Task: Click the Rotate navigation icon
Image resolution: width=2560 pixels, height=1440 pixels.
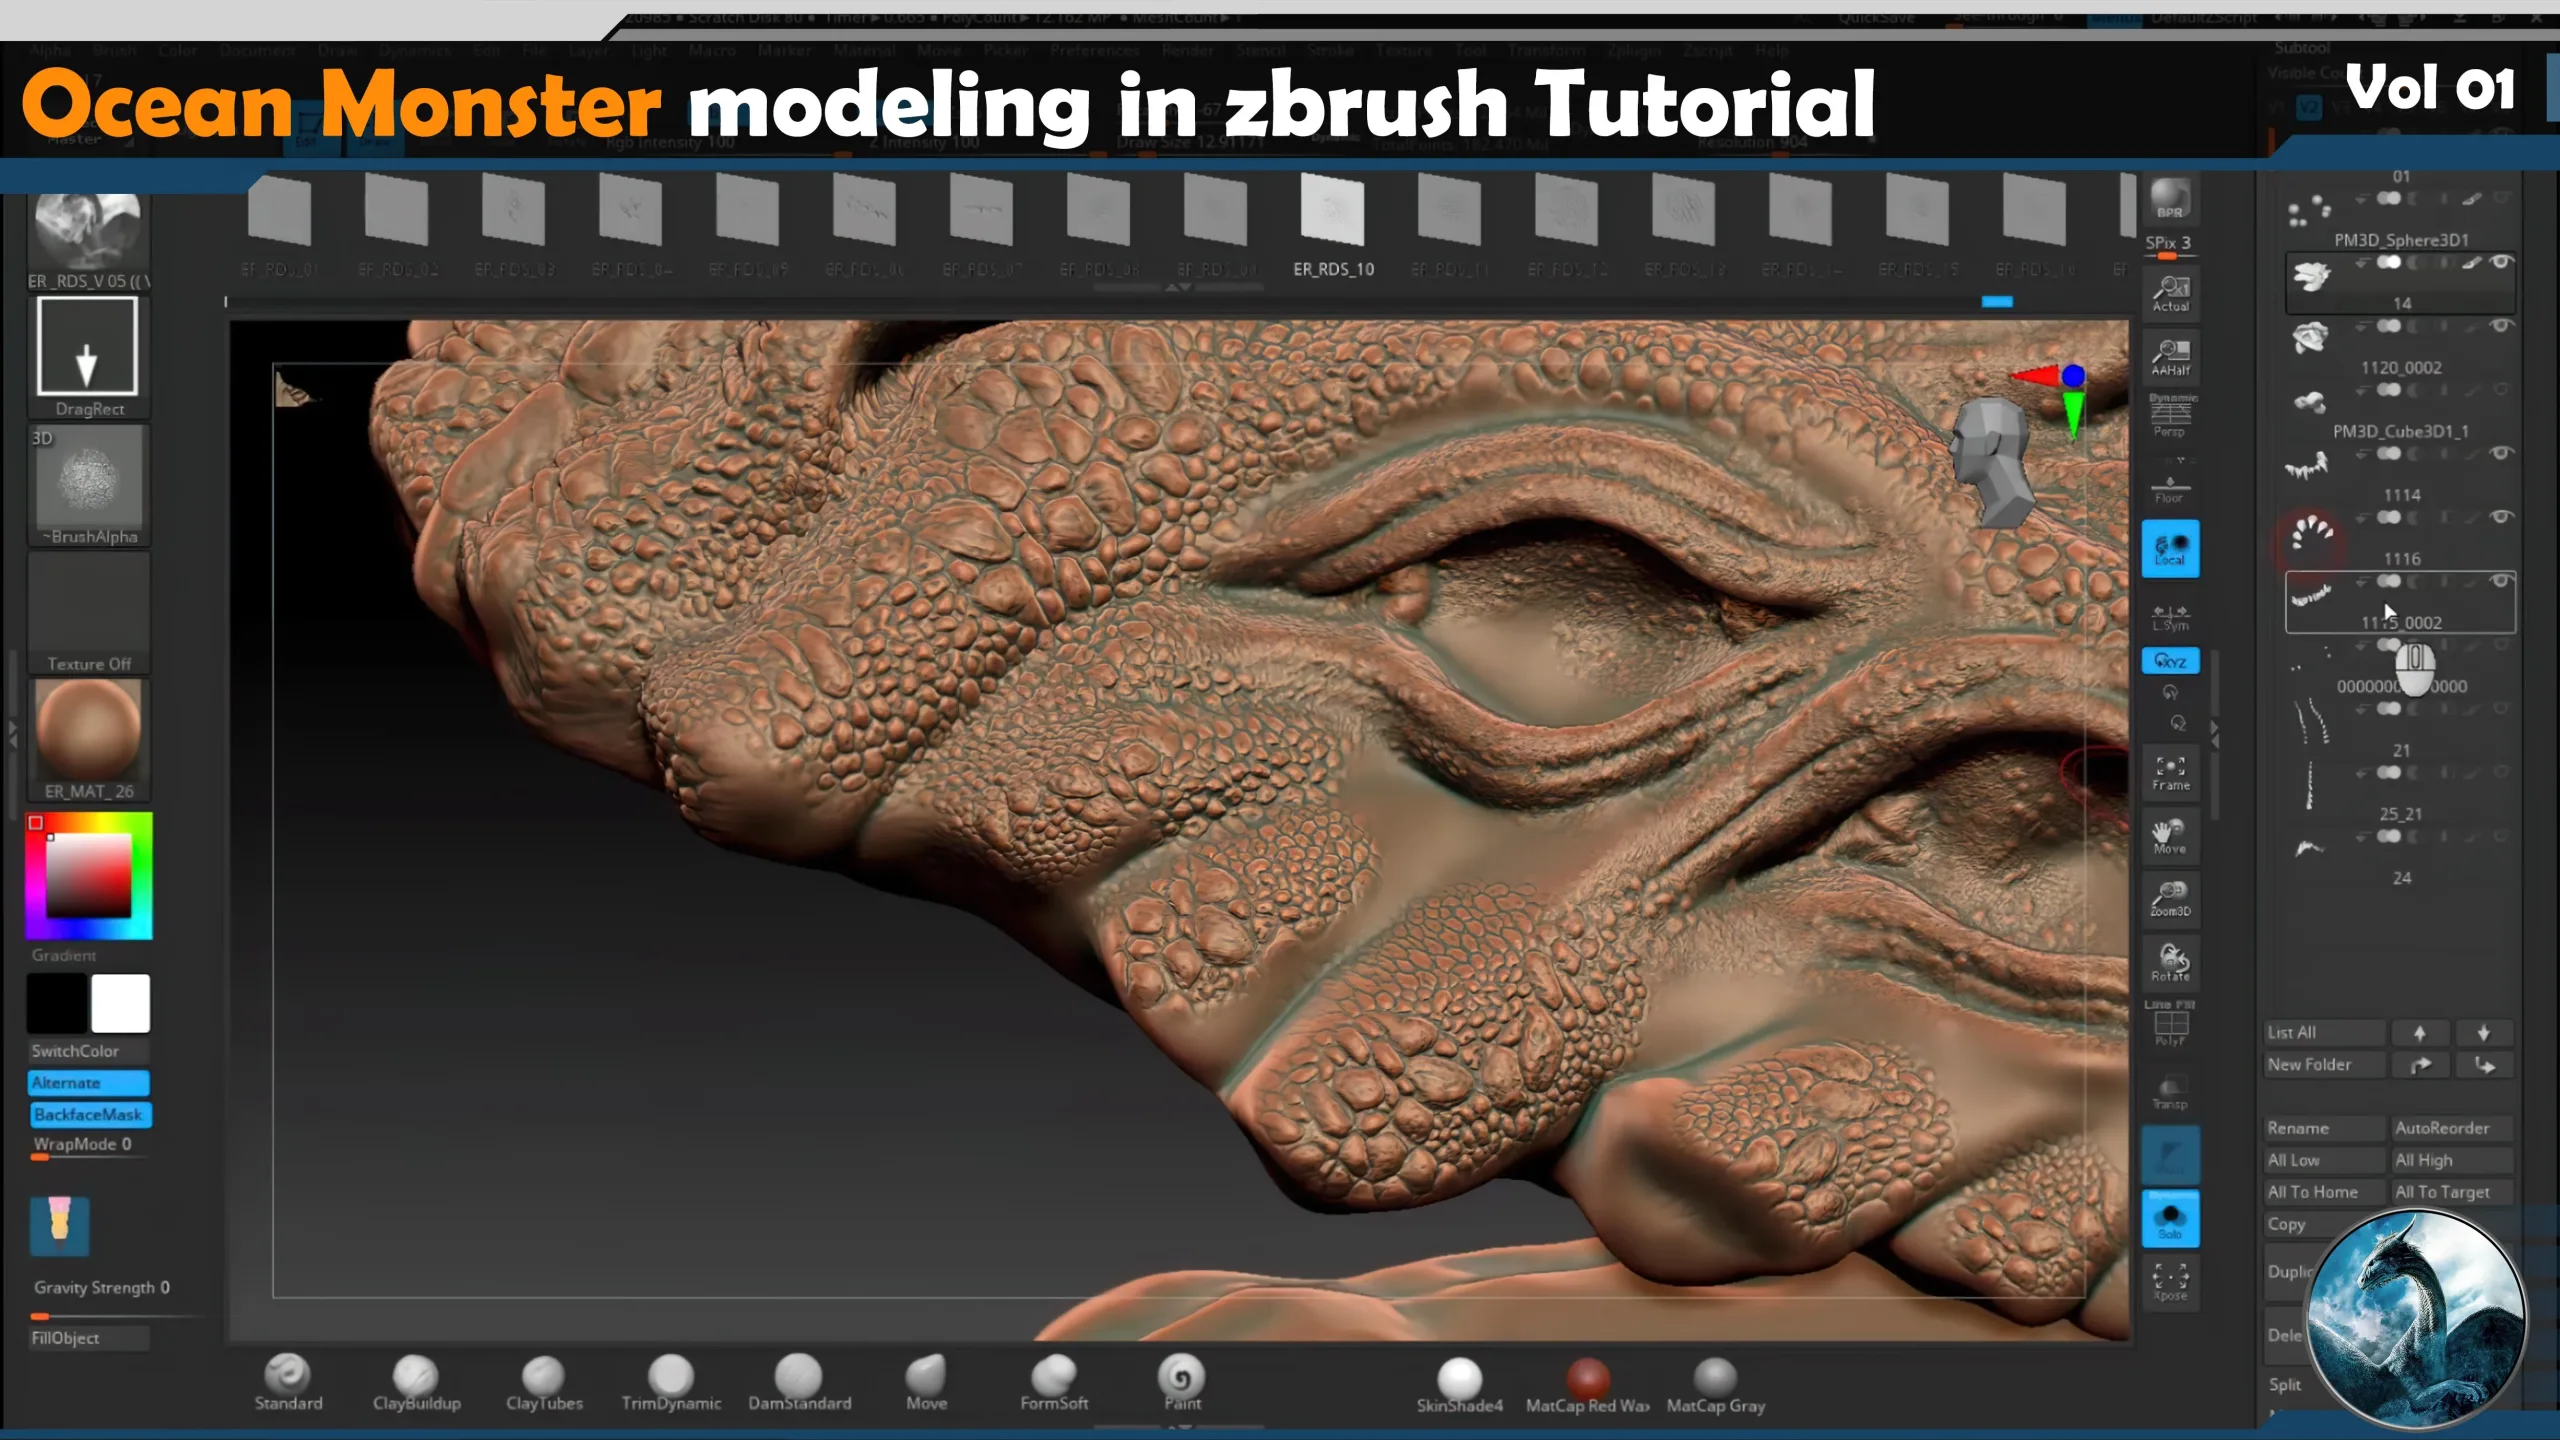Action: point(2170,962)
